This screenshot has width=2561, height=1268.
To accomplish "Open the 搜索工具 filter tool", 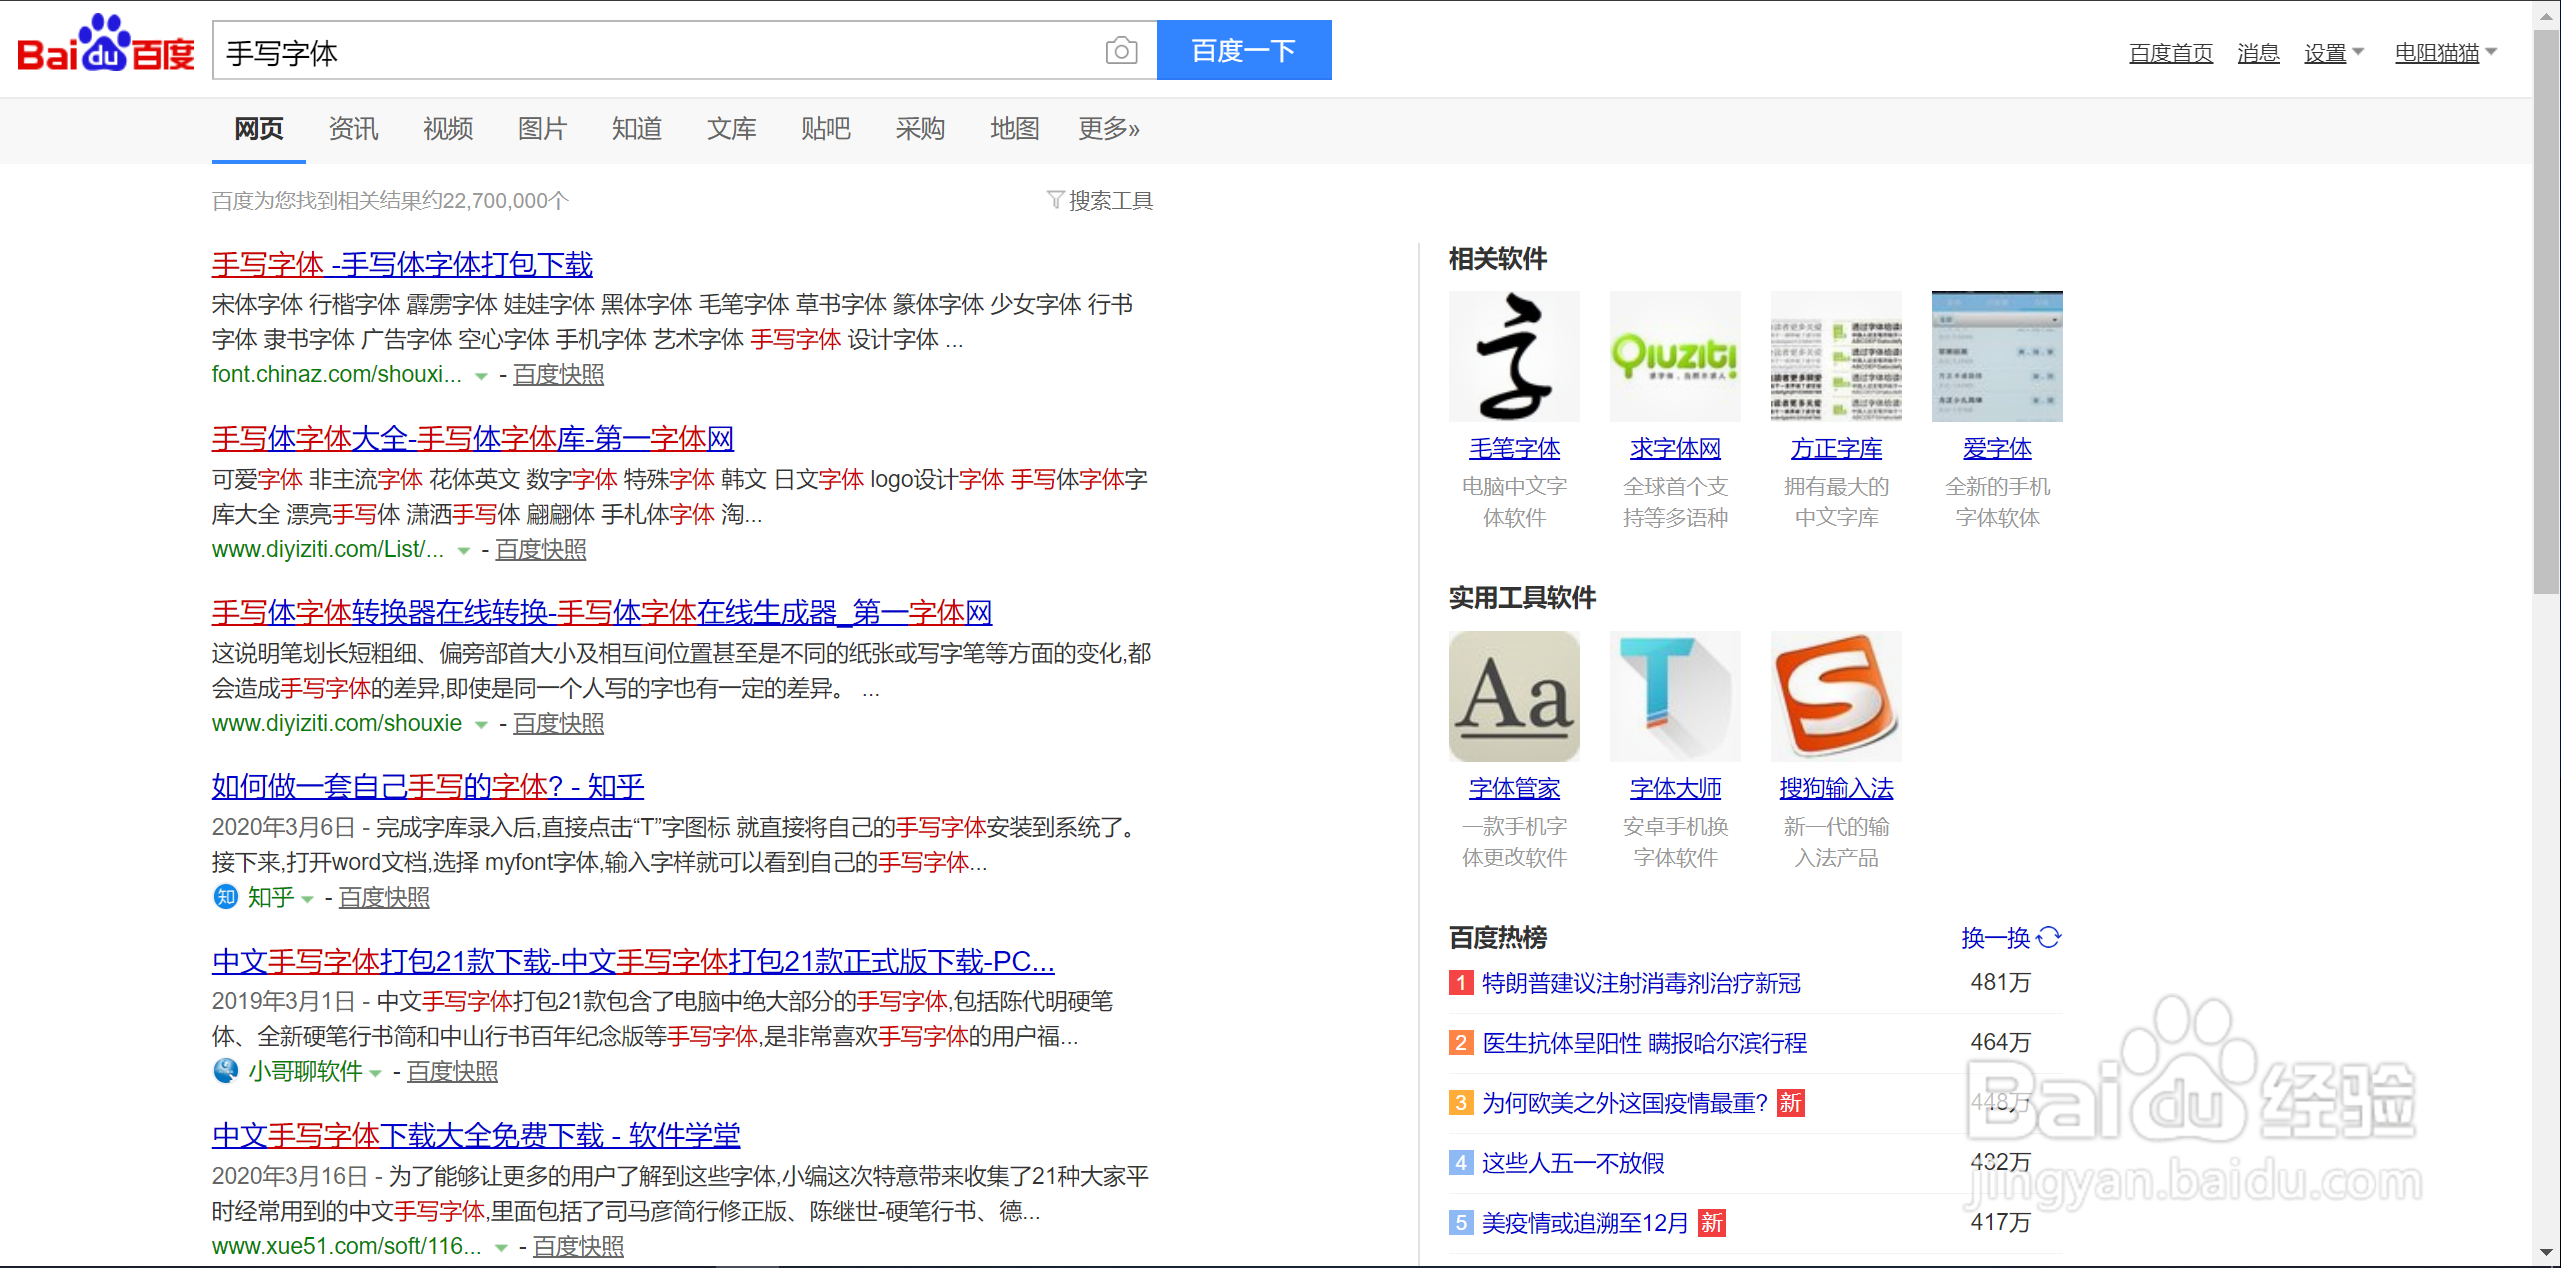I will (x=1099, y=200).
